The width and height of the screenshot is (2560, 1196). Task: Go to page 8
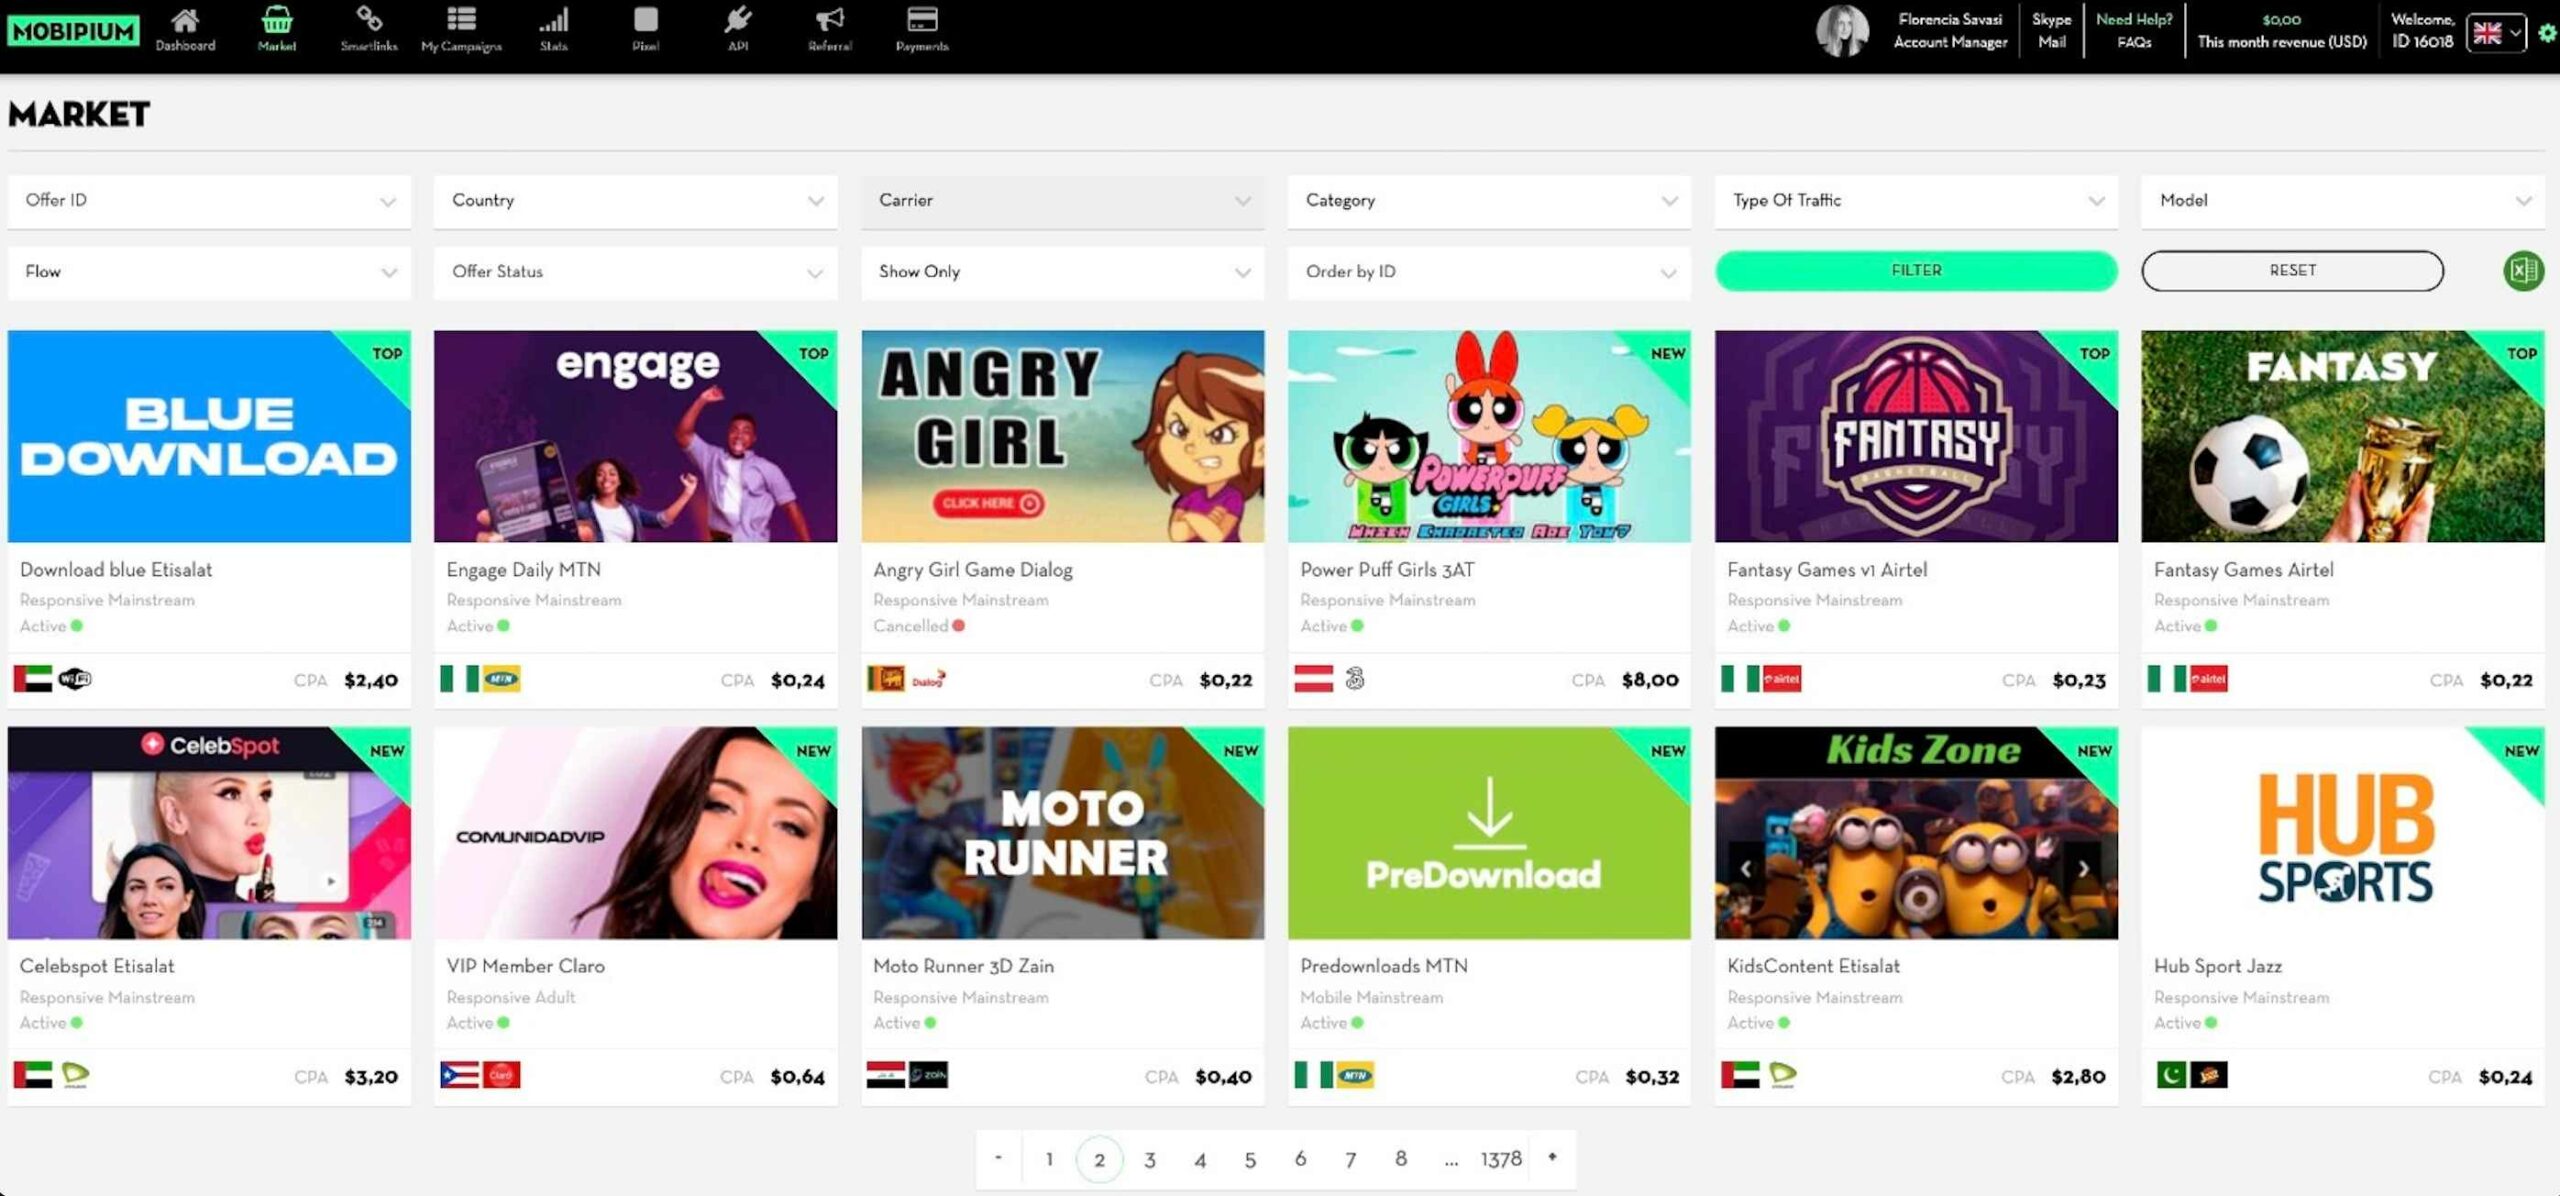[x=1401, y=1158]
